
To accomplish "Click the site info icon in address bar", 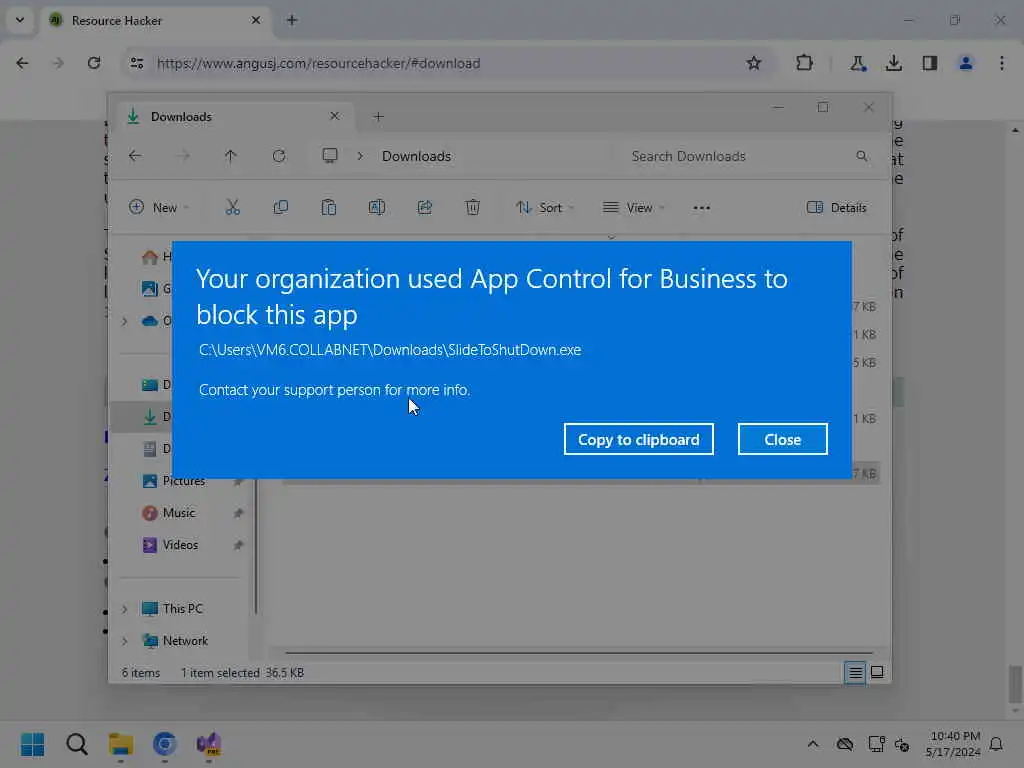I will (136, 63).
